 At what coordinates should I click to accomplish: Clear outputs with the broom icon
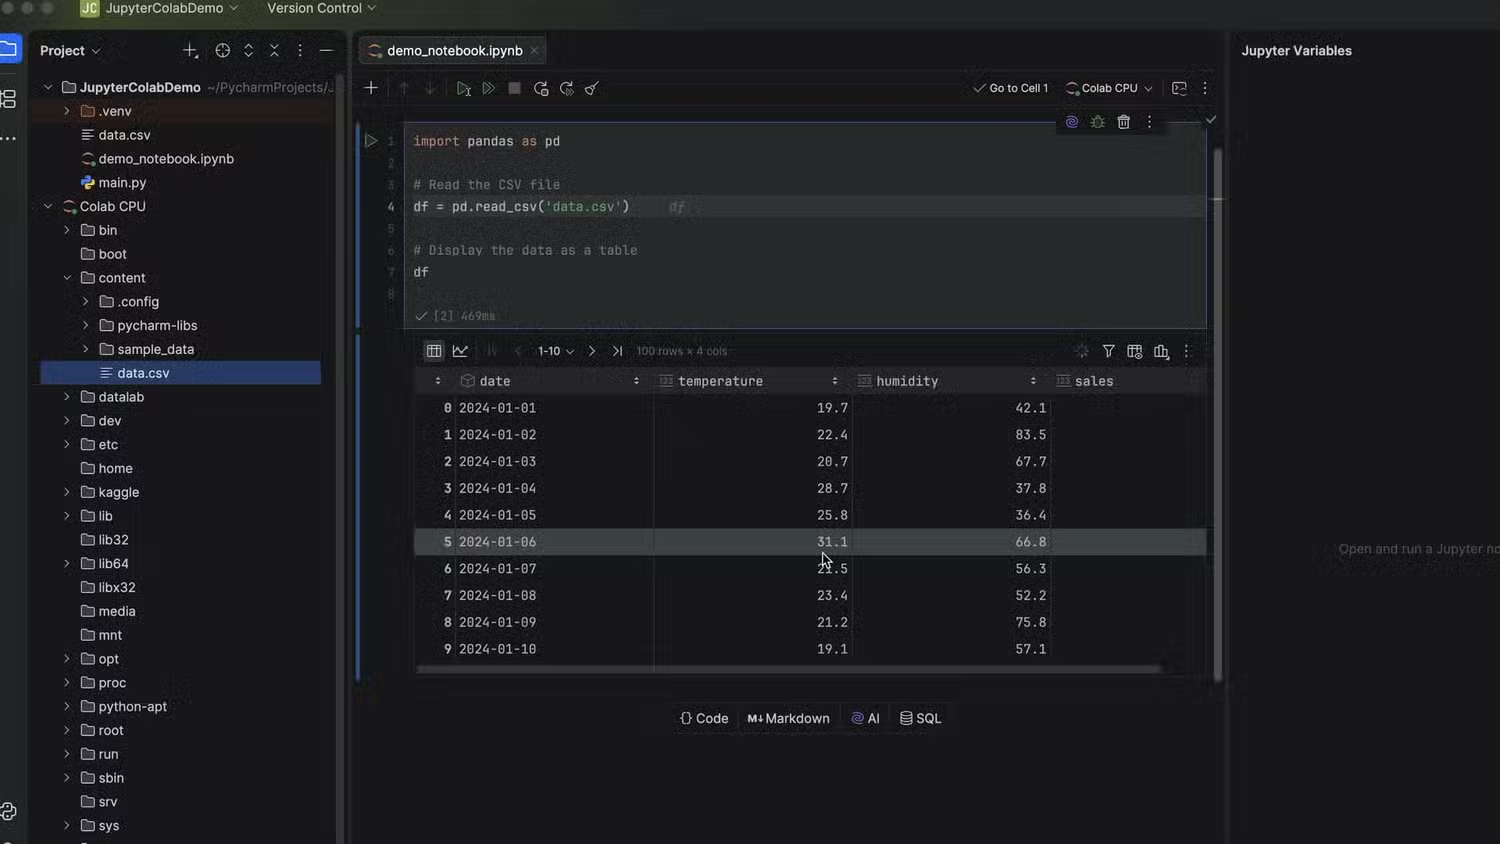tap(591, 88)
